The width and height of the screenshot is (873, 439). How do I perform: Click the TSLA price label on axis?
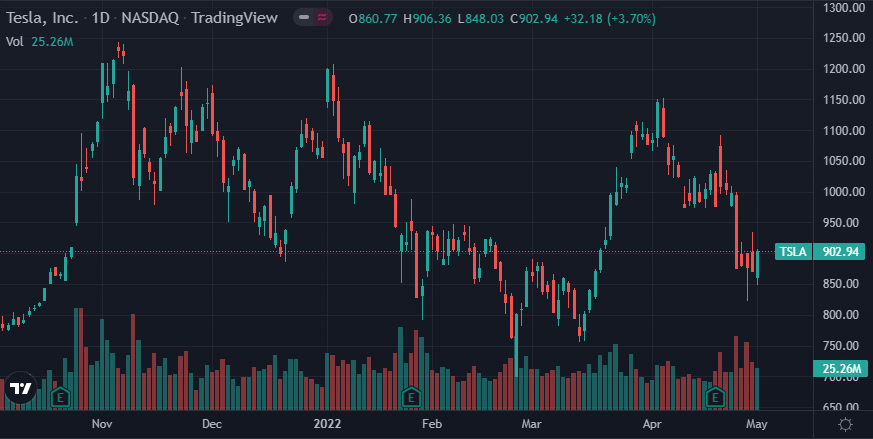coord(791,252)
